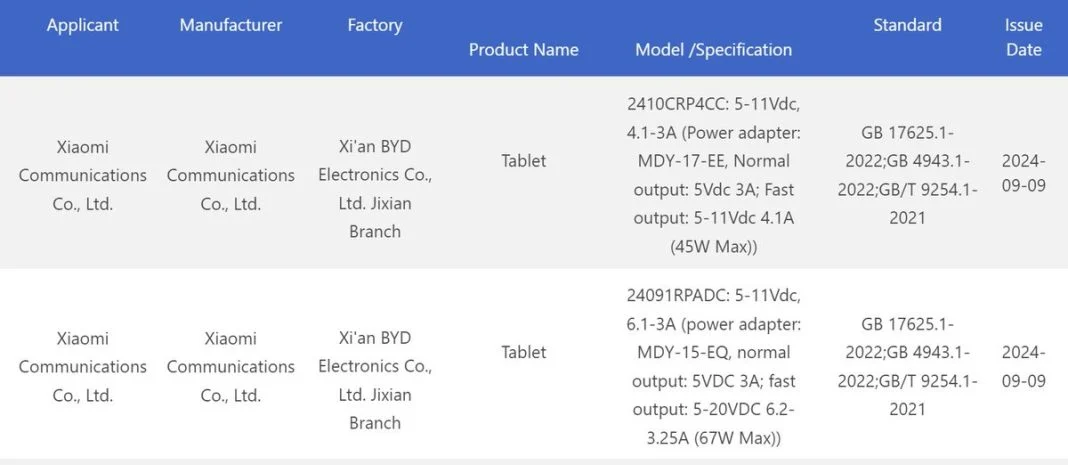The width and height of the screenshot is (1068, 465).
Task: Select first row manufacturer Xiaomi cell
Action: (231, 176)
